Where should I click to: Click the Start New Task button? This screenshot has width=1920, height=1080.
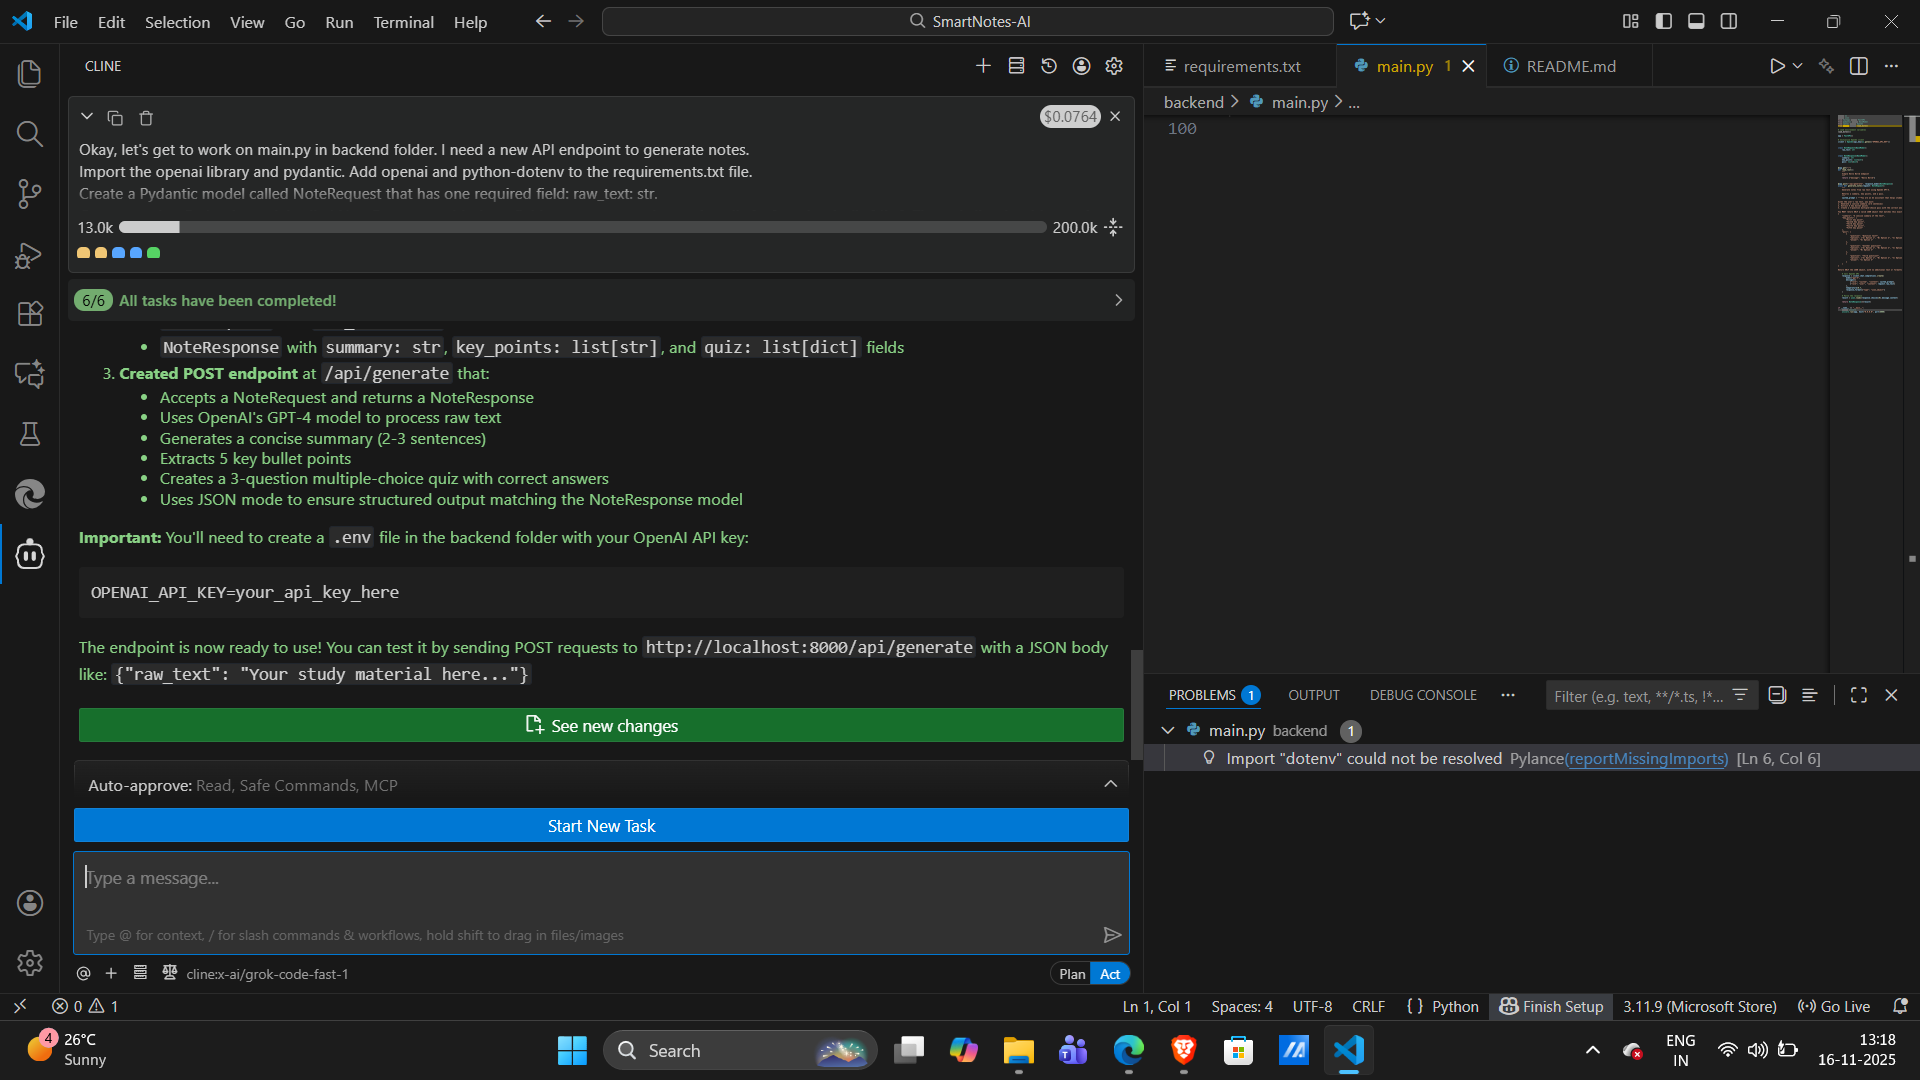click(601, 826)
